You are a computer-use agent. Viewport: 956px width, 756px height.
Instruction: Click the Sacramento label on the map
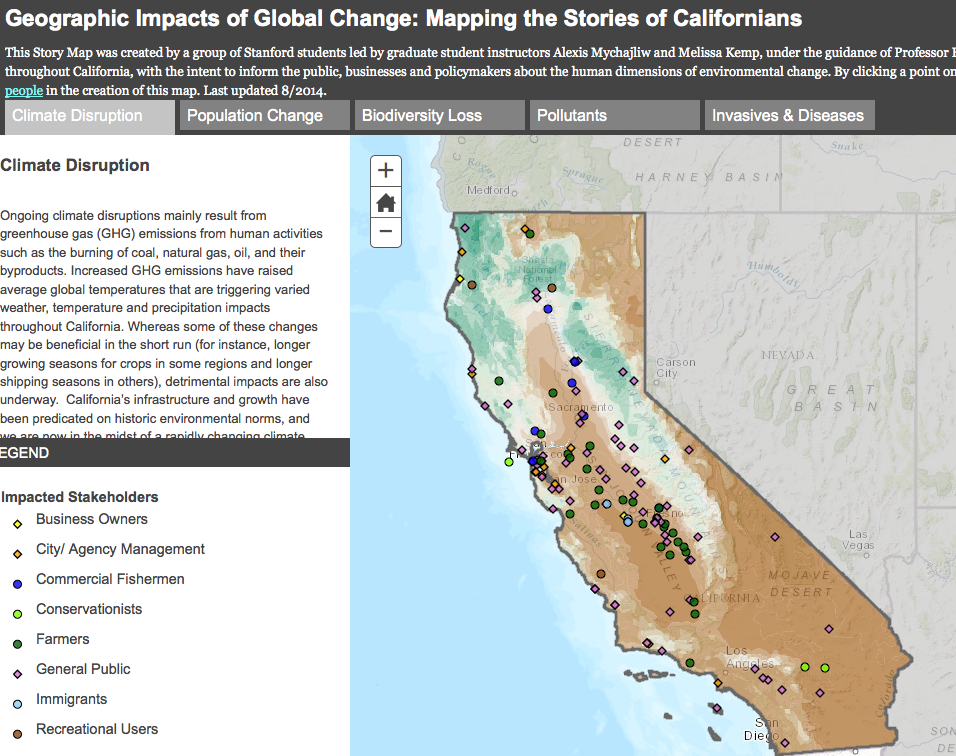click(x=580, y=407)
